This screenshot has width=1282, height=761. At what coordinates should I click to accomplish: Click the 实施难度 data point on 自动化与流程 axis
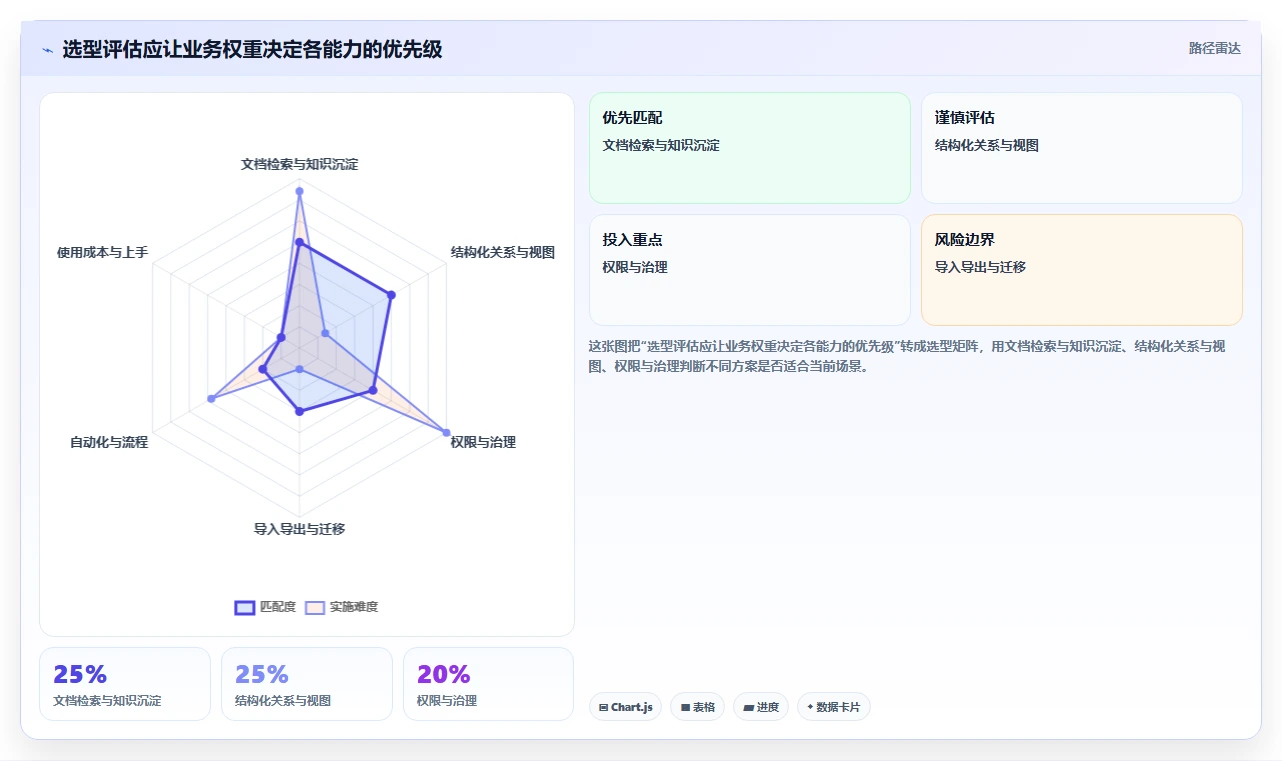point(211,399)
